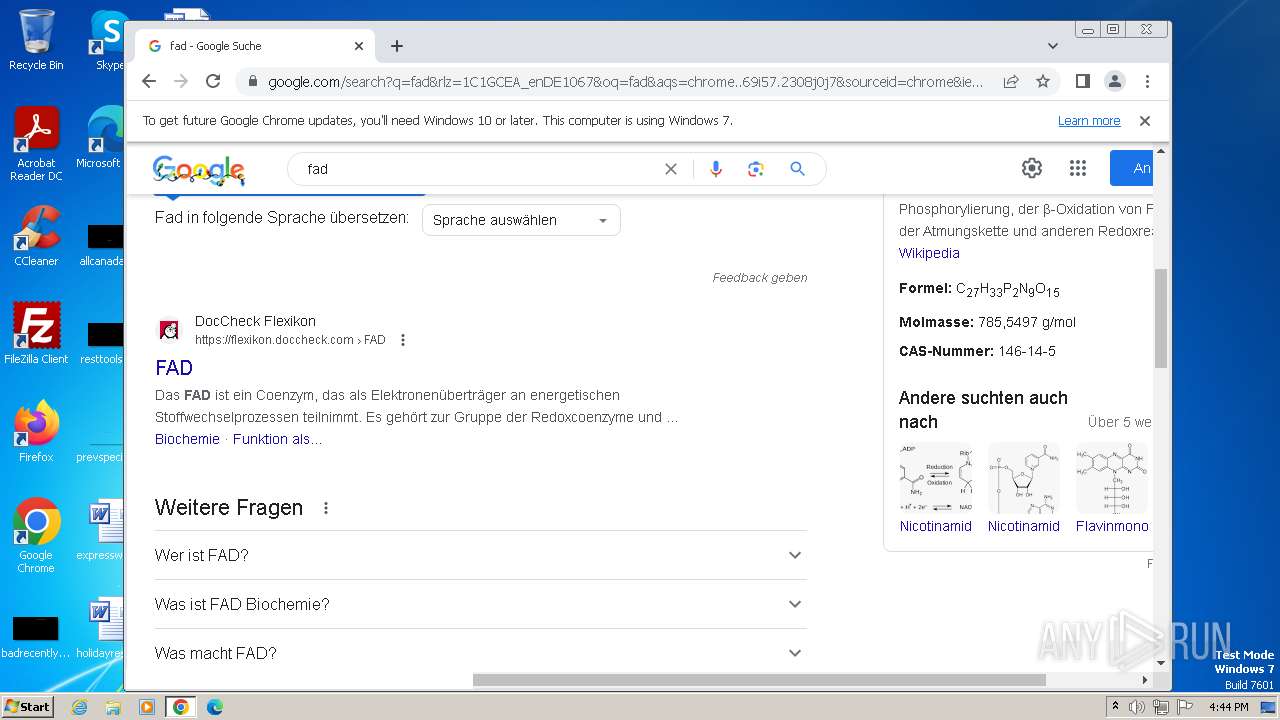Toggle Chrome side panel icon
1280x720 pixels.
click(x=1082, y=81)
